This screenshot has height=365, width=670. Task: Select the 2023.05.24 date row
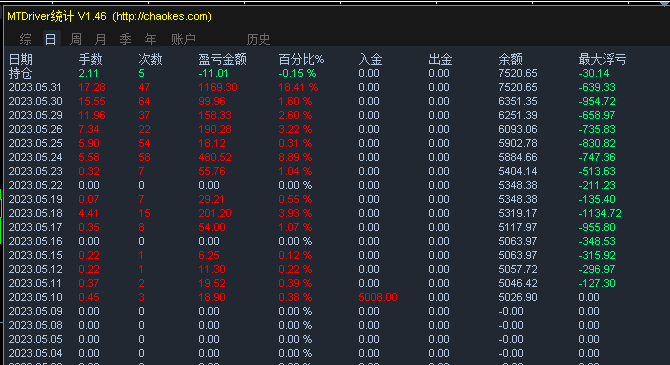(x=35, y=157)
